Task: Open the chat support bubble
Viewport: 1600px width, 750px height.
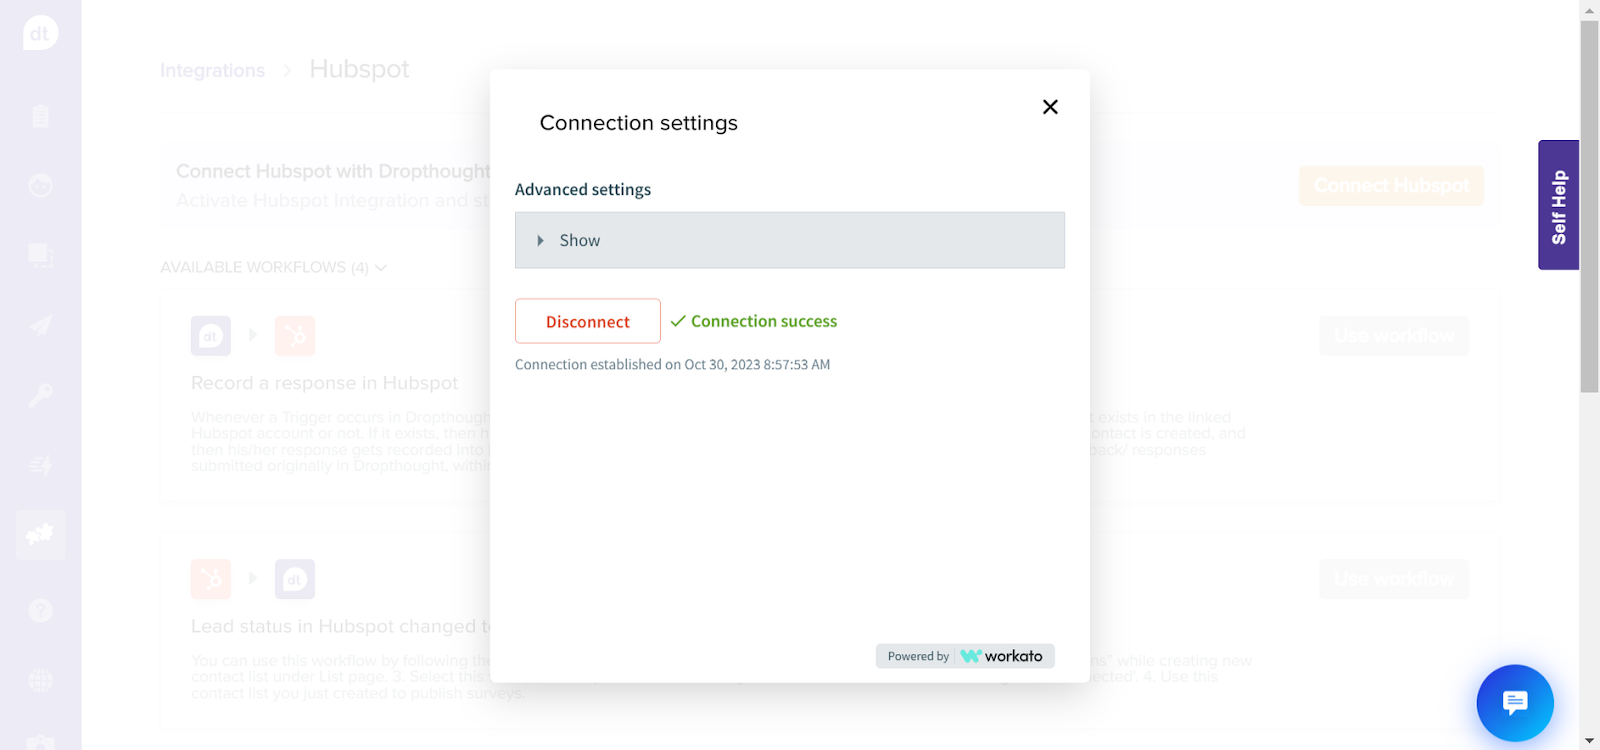Action: pyautogui.click(x=1515, y=703)
